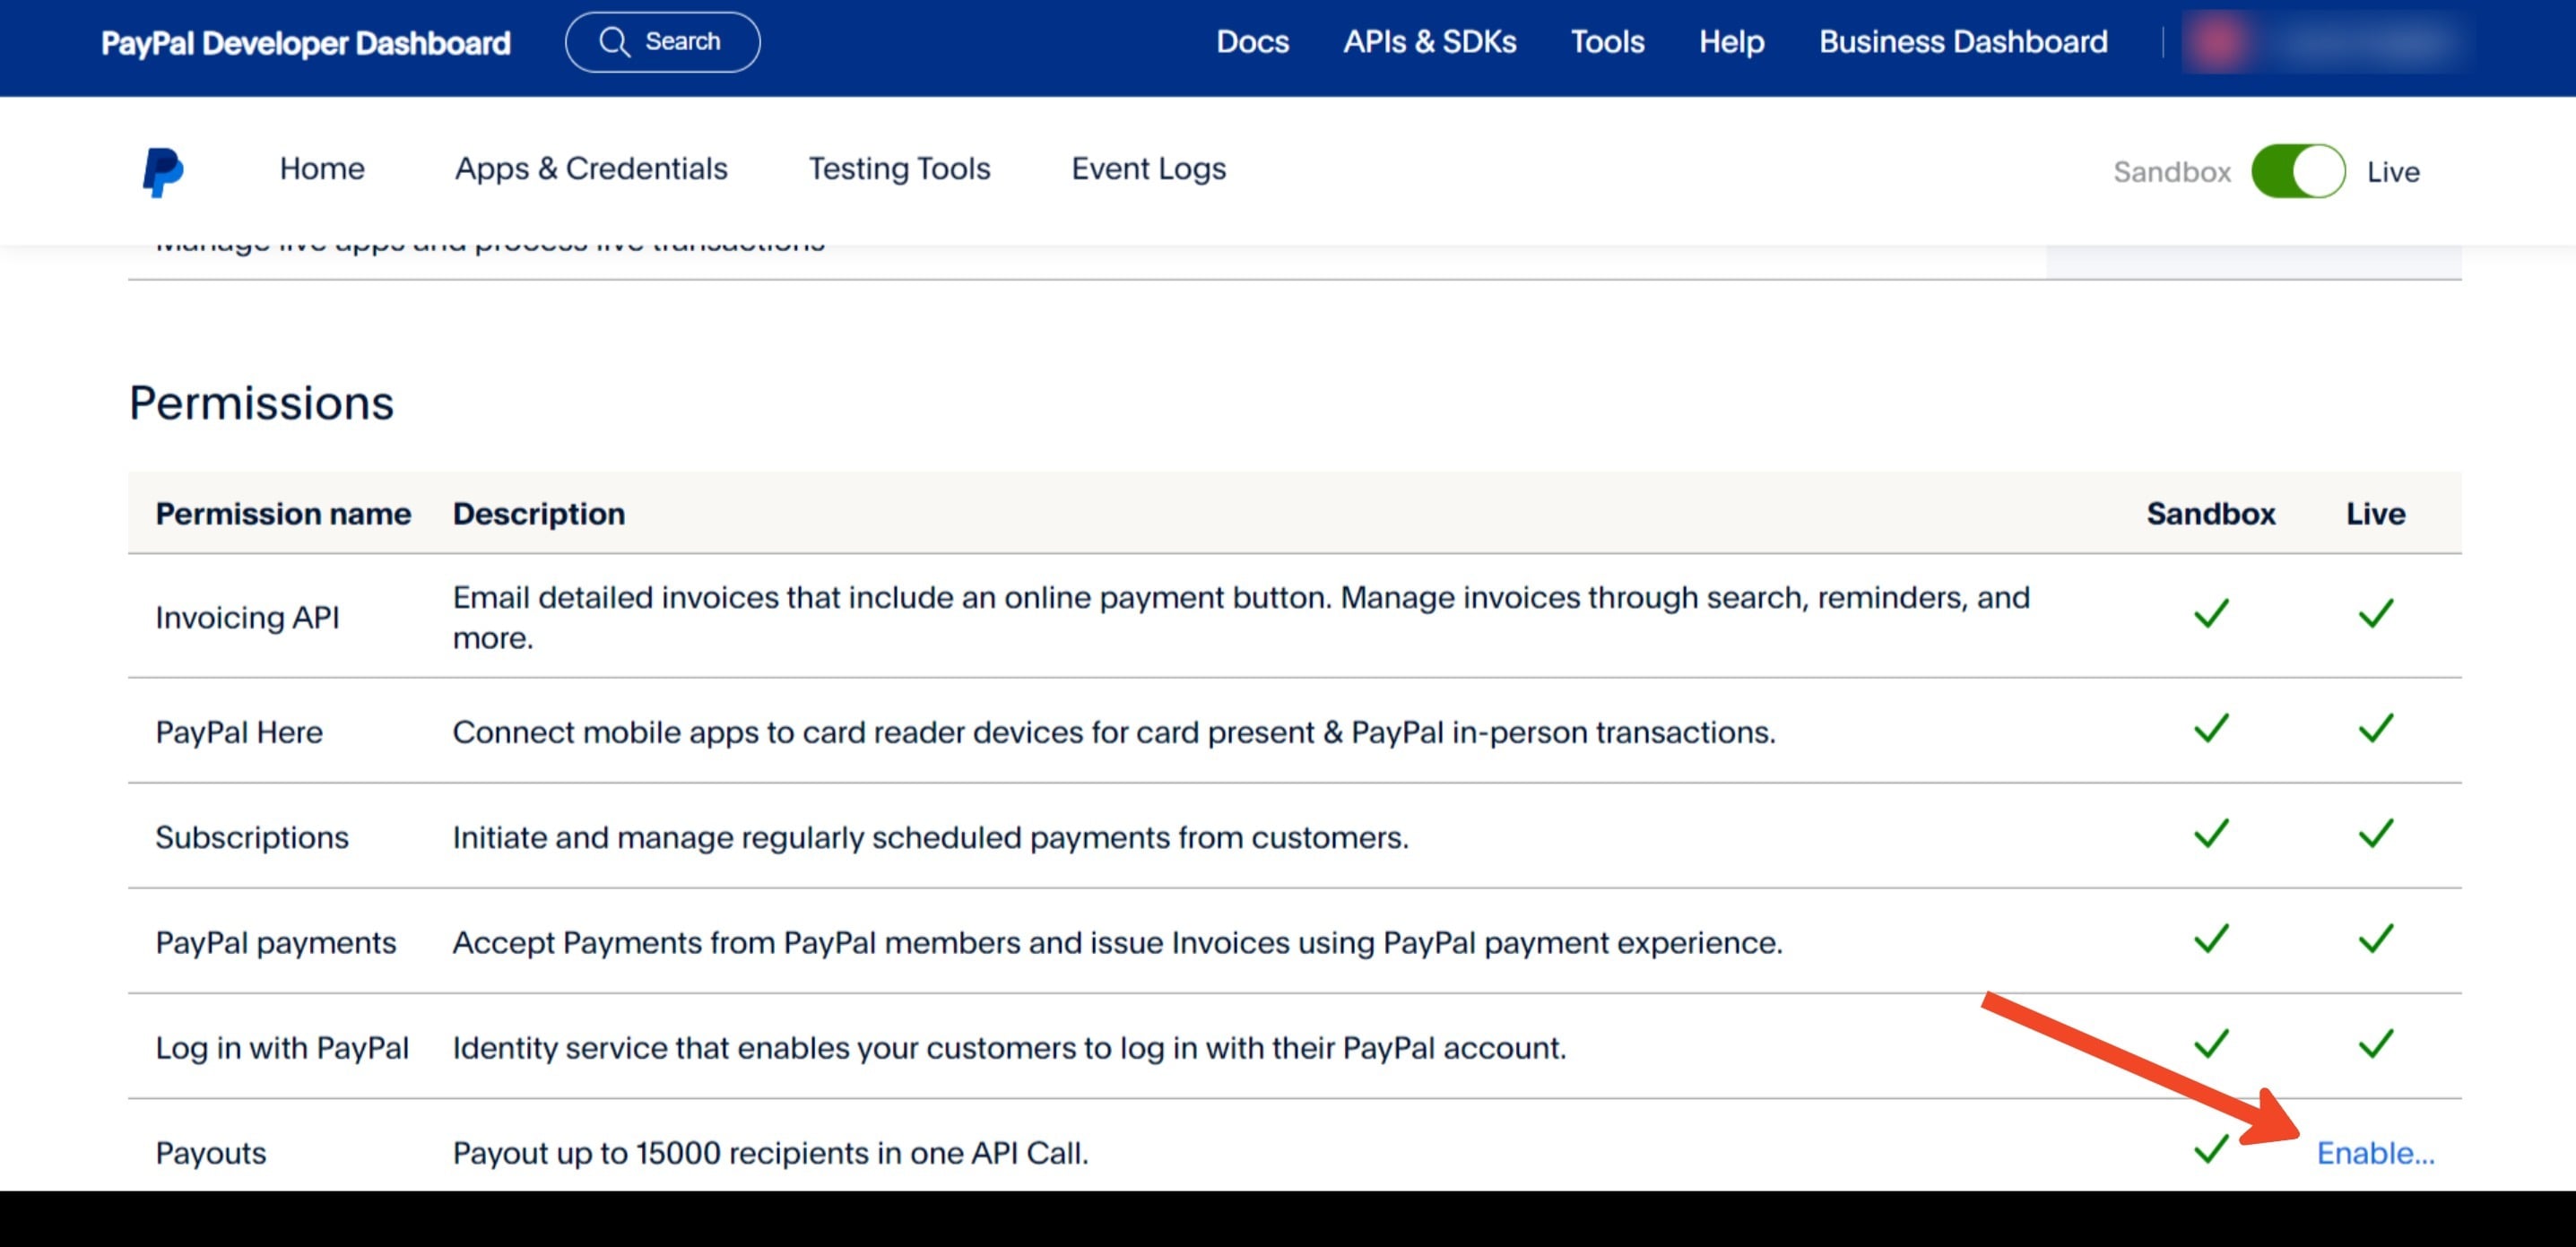This screenshot has height=1247, width=2576.
Task: Go to Apps & Credentials tab
Action: [x=591, y=169]
